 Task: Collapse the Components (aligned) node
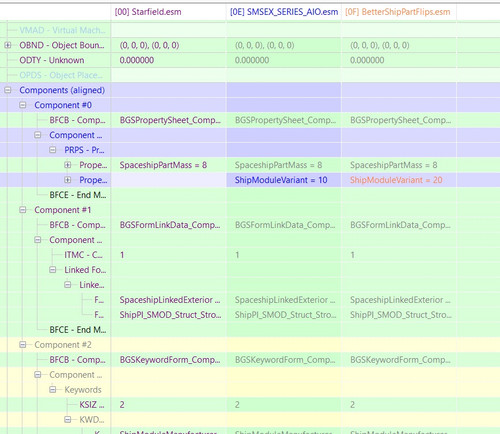point(8,90)
